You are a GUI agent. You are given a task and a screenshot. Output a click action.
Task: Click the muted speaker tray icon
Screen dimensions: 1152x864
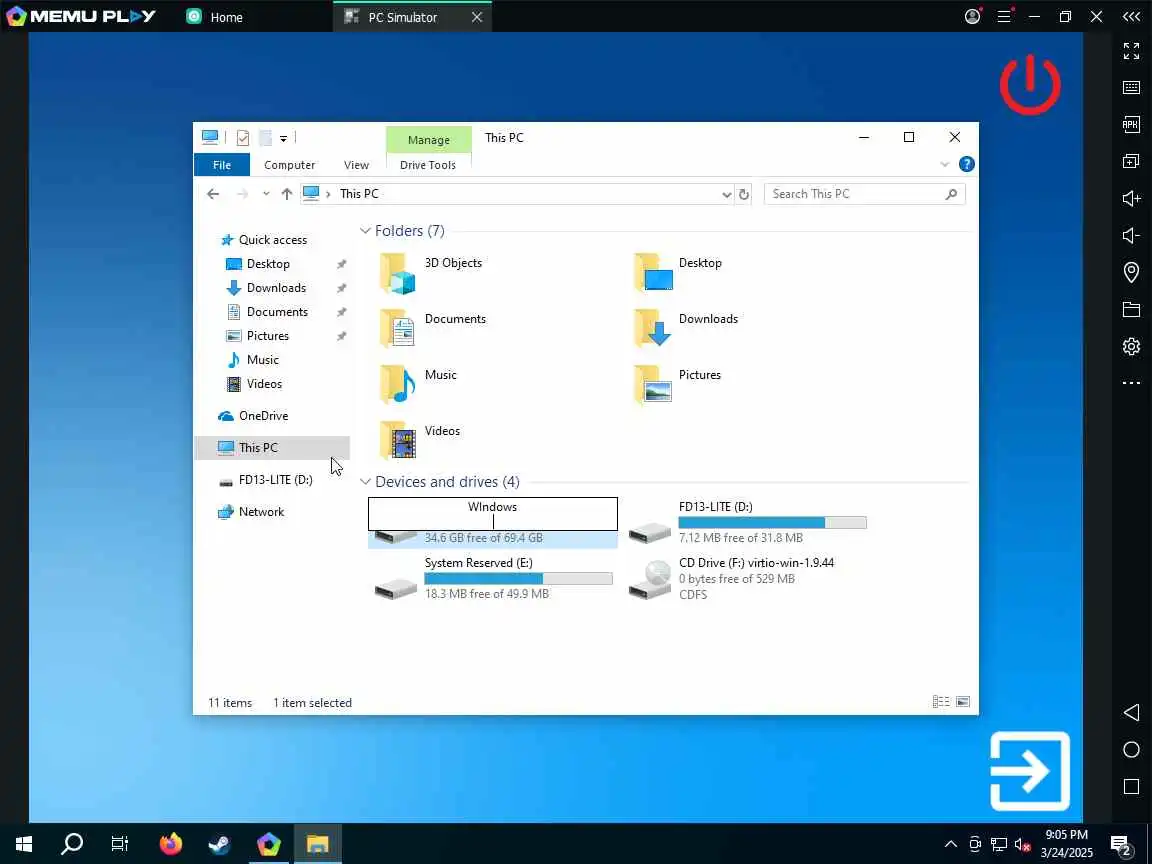(1023, 844)
